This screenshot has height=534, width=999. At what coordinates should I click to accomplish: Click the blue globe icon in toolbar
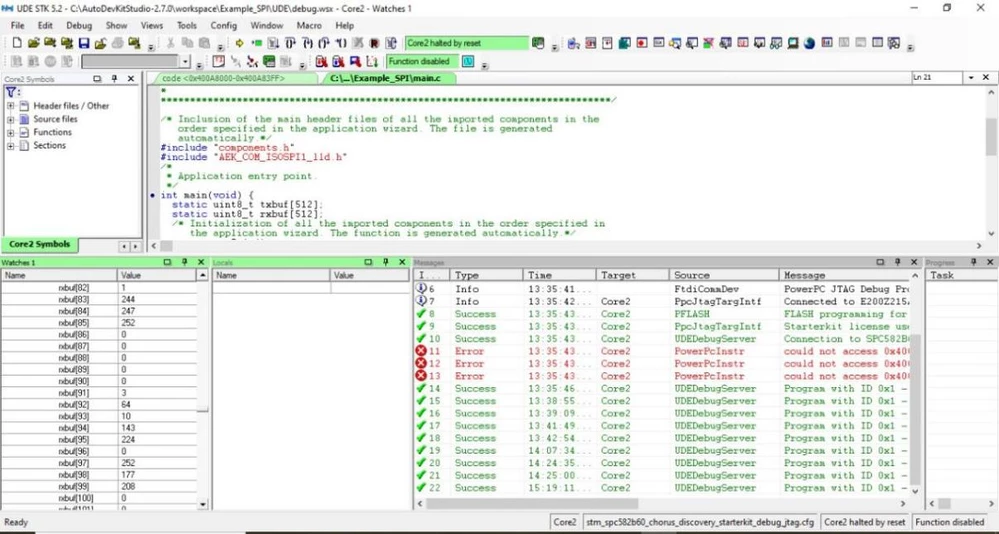pyautogui.click(x=810, y=43)
